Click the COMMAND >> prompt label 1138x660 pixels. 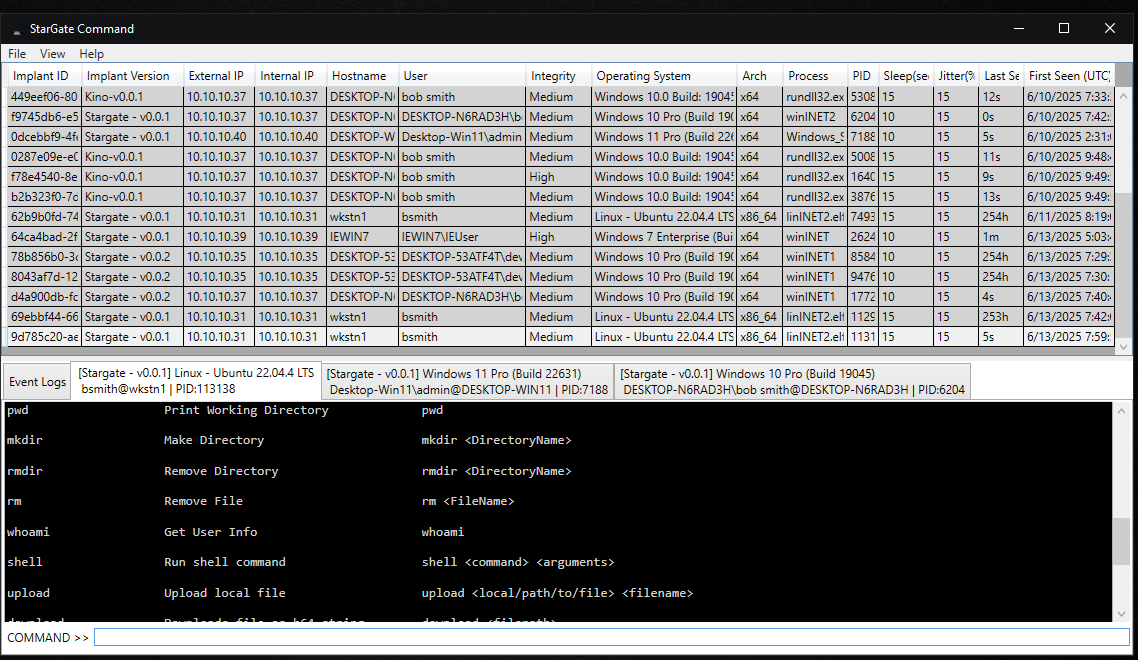click(48, 637)
